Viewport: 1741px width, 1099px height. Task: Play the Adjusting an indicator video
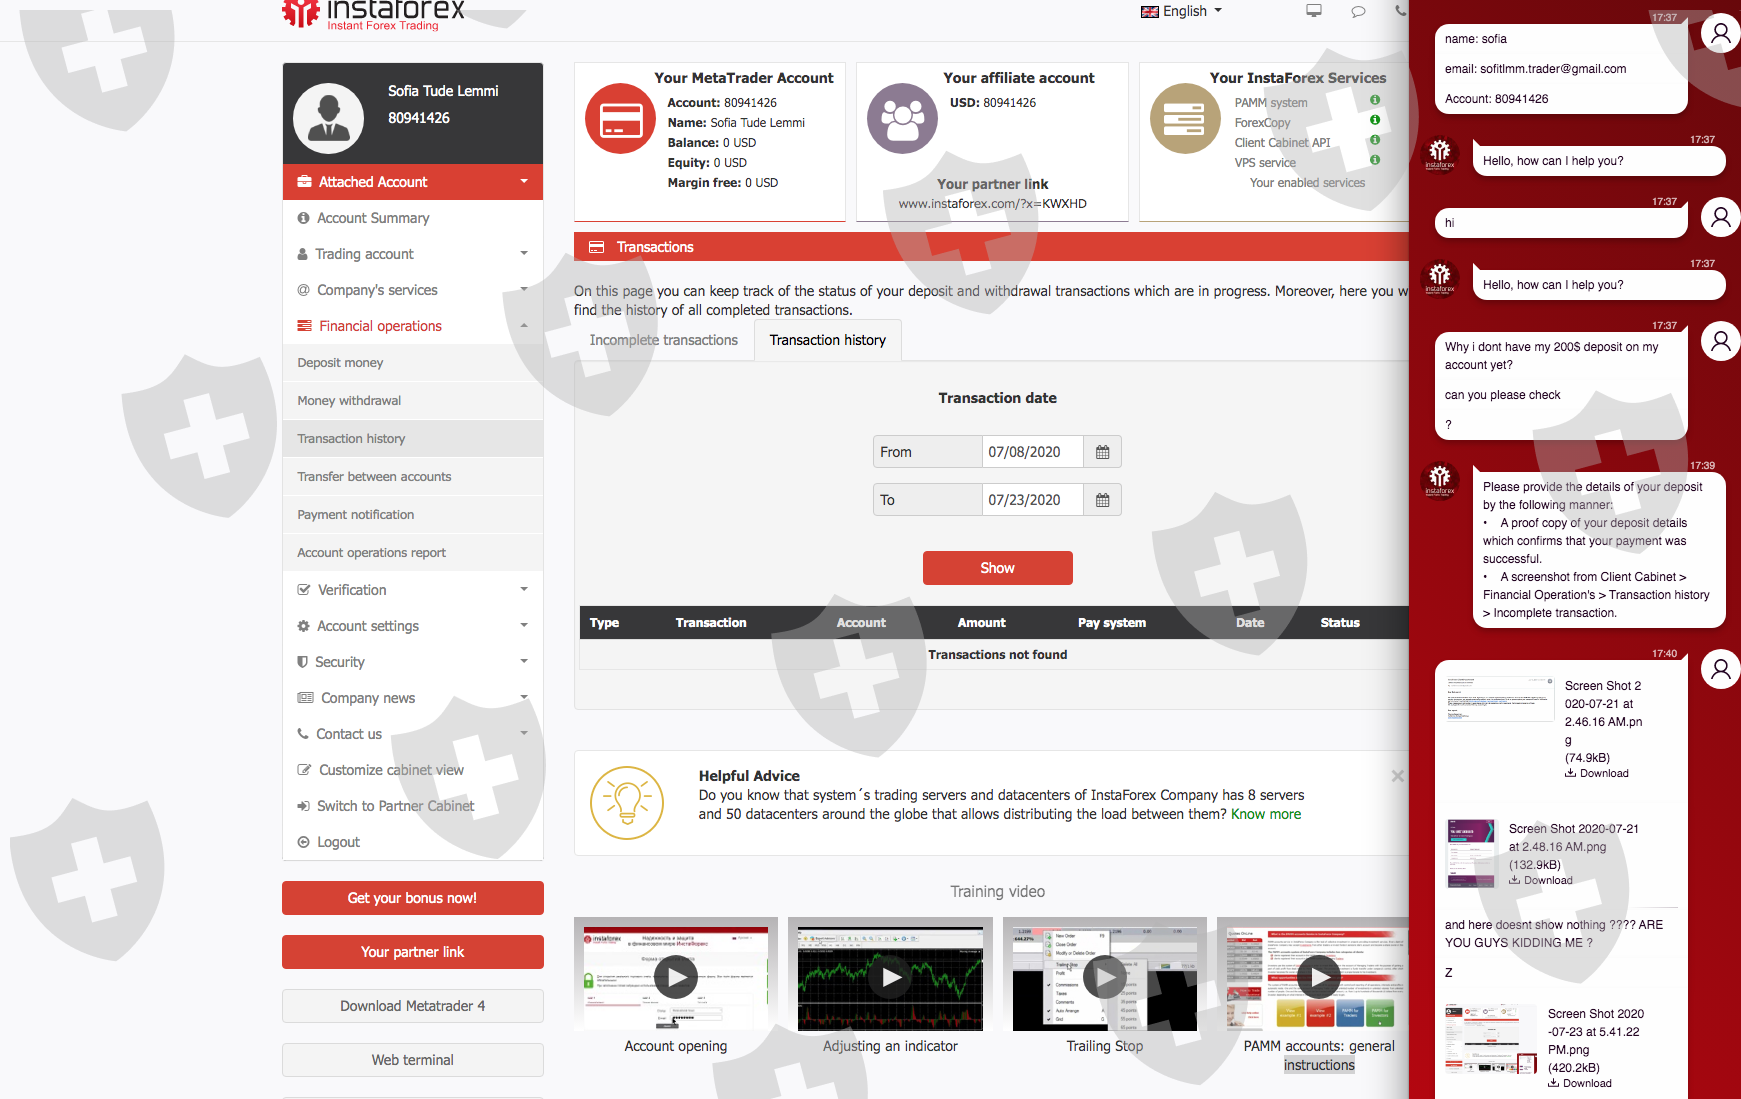(890, 976)
